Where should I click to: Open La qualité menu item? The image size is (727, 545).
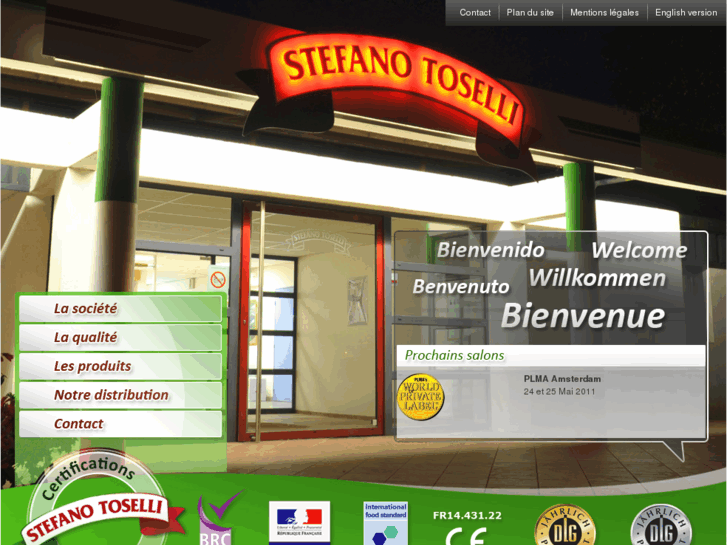tap(121, 337)
